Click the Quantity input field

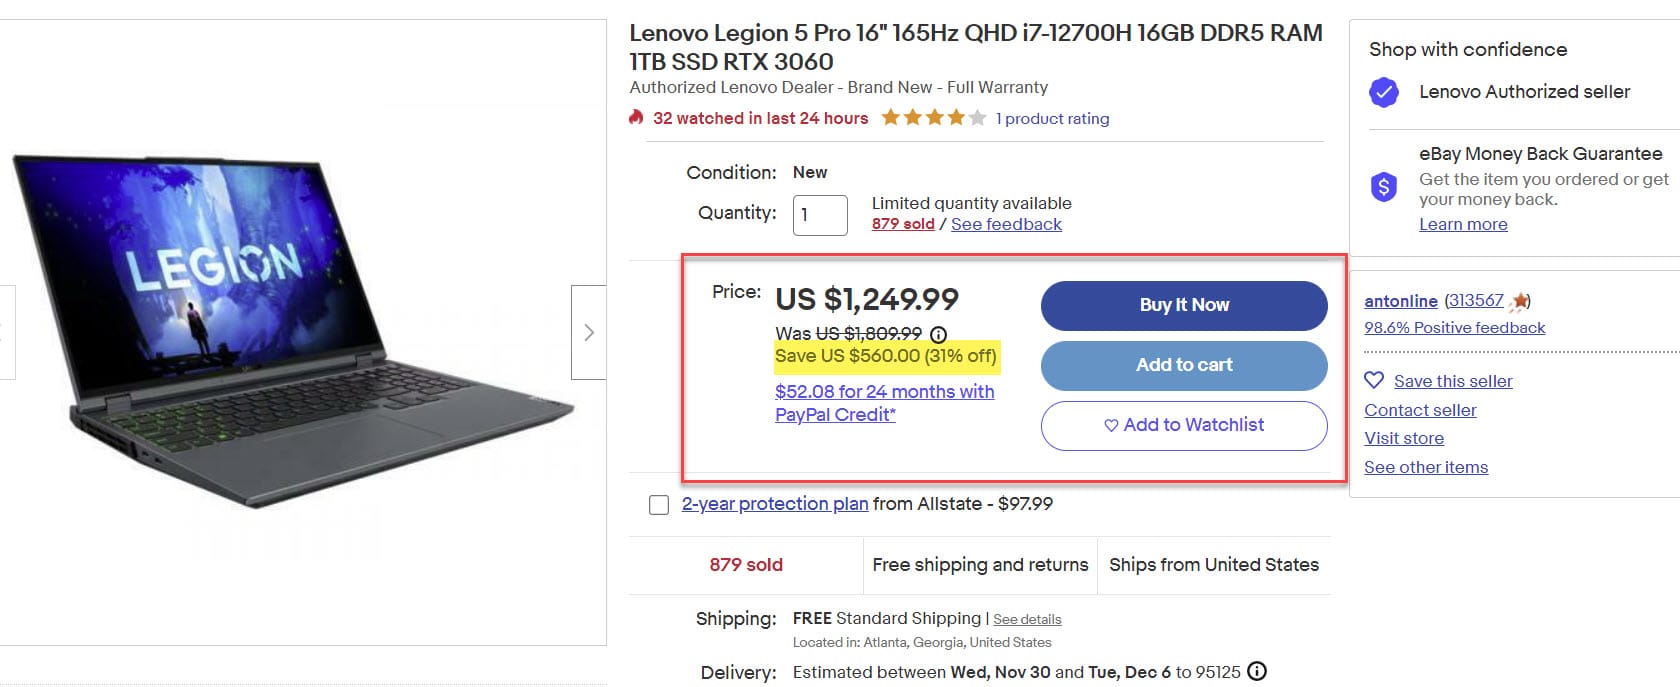[x=819, y=215]
